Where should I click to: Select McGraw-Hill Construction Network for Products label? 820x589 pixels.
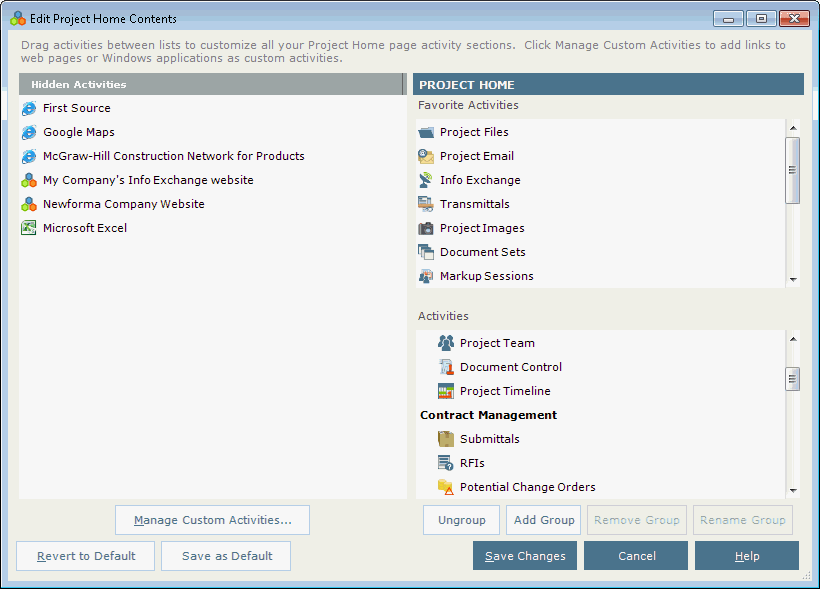[174, 156]
